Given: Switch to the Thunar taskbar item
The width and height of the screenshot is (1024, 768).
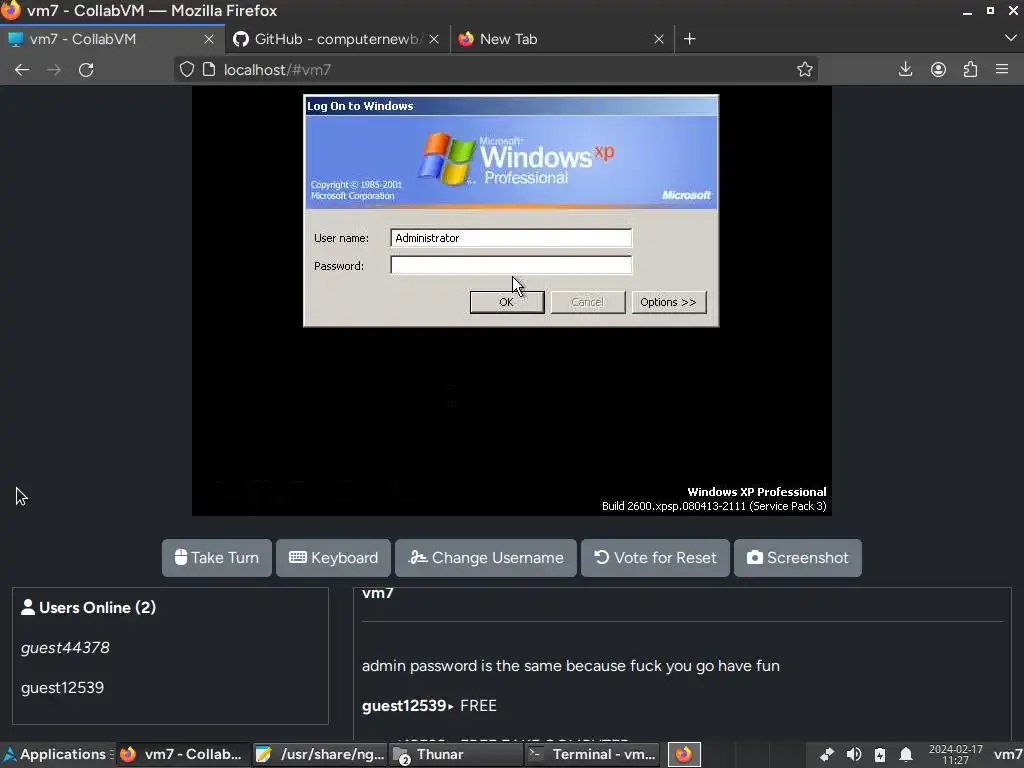Looking at the screenshot, I should (456, 754).
